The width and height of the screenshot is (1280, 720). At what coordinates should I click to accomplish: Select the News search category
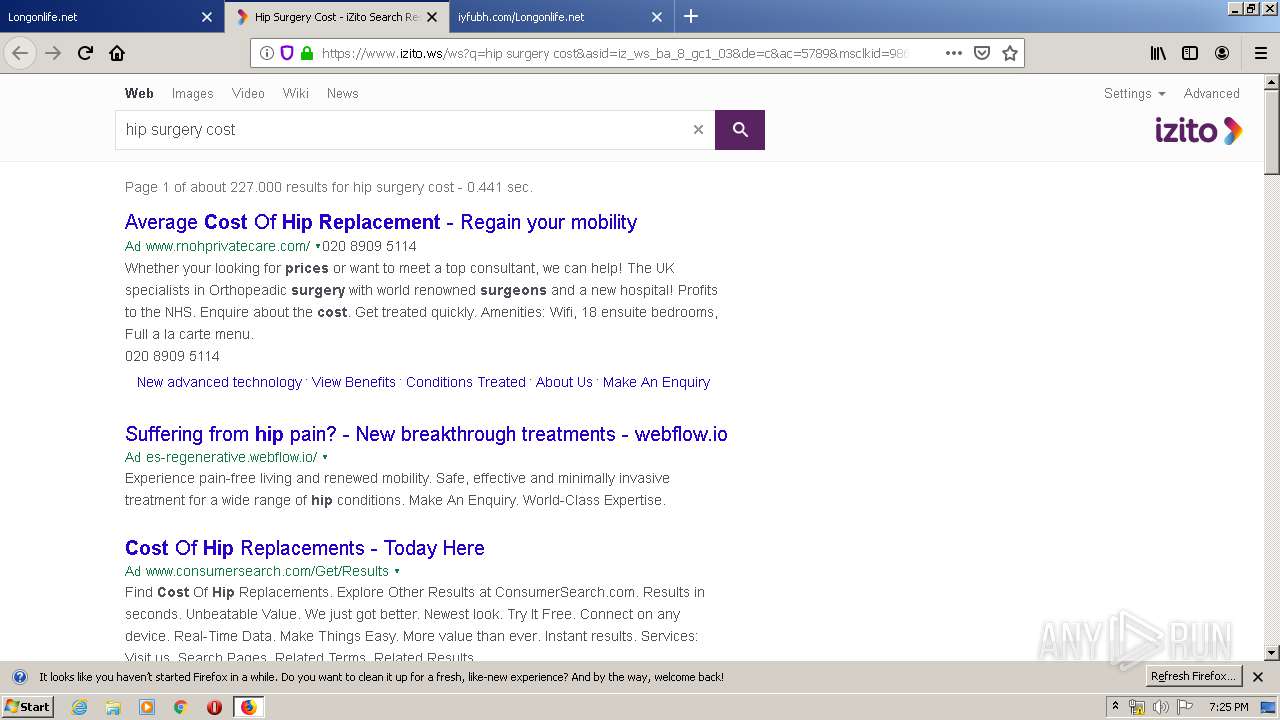pos(342,93)
